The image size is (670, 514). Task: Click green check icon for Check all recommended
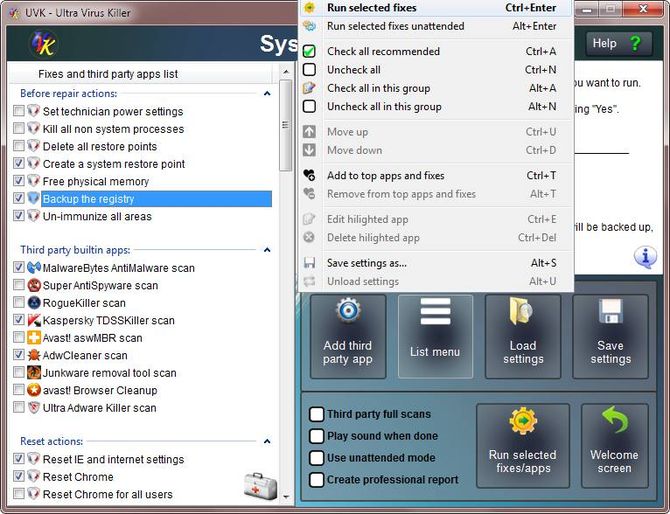(x=309, y=51)
